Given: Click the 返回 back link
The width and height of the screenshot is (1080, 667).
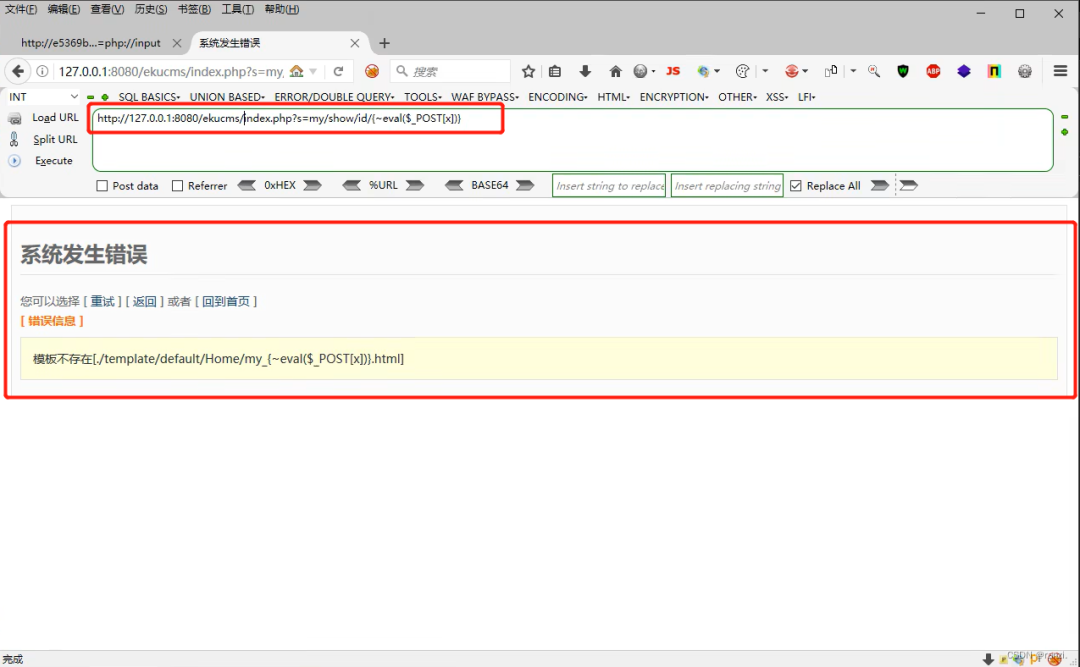Looking at the screenshot, I should [x=145, y=301].
